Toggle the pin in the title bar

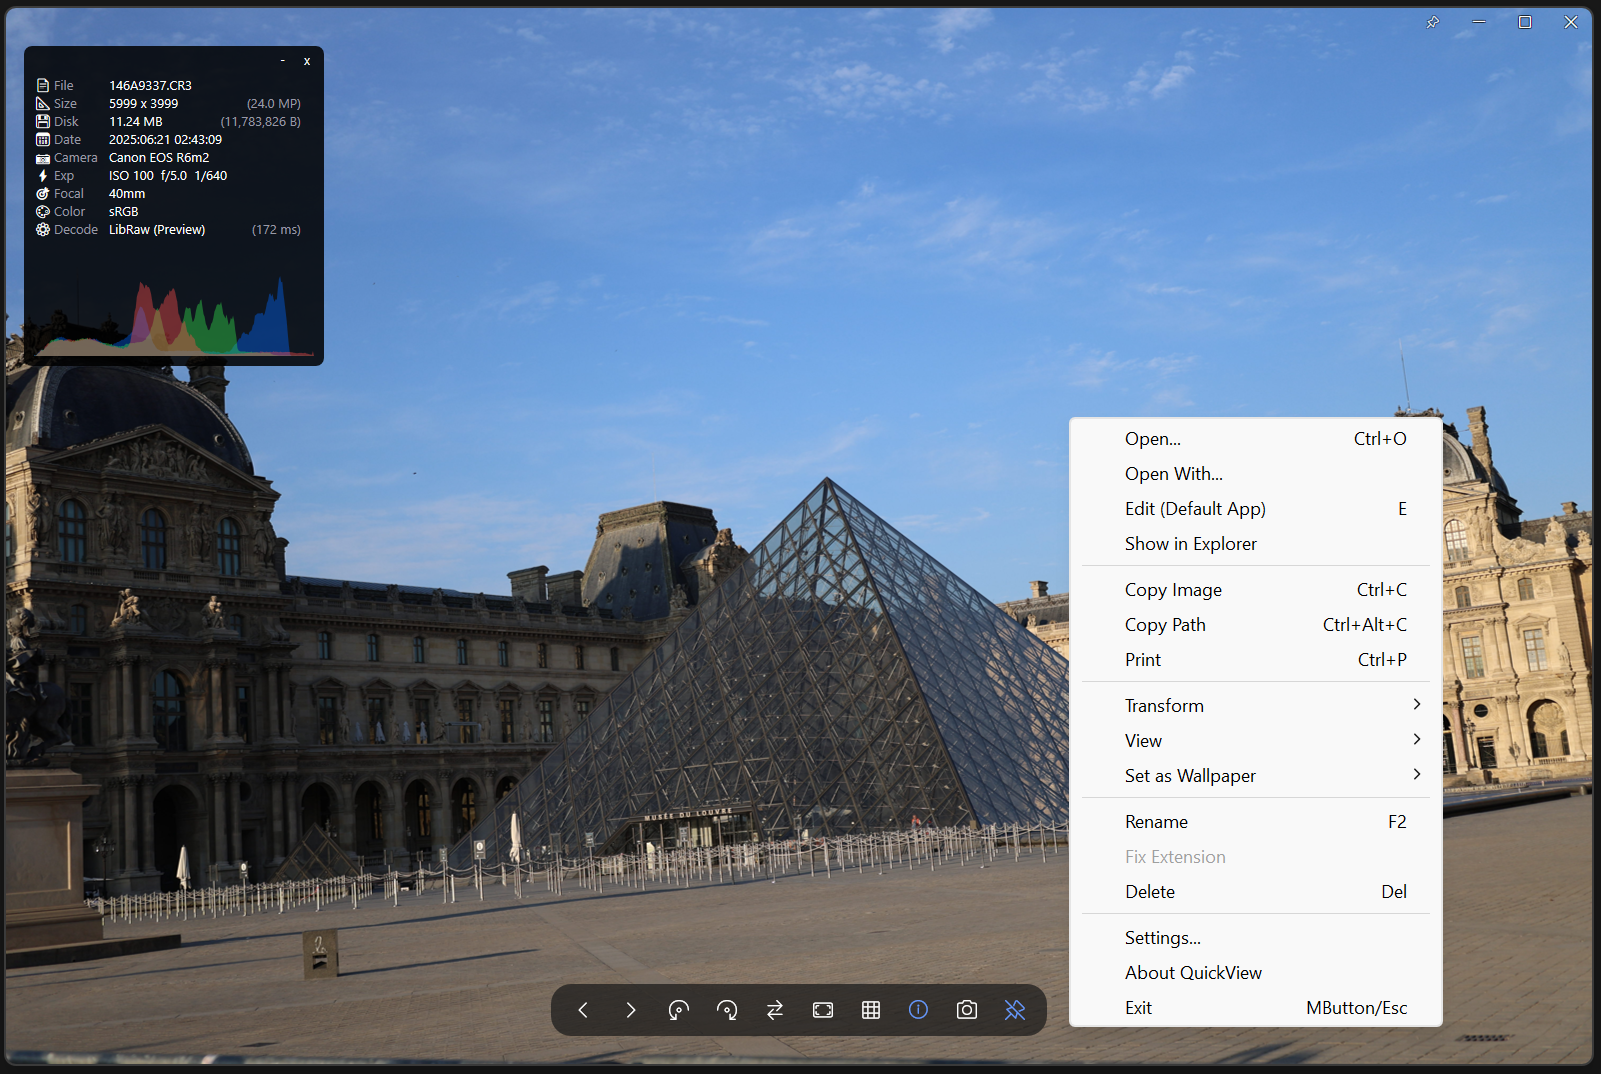pos(1433,21)
